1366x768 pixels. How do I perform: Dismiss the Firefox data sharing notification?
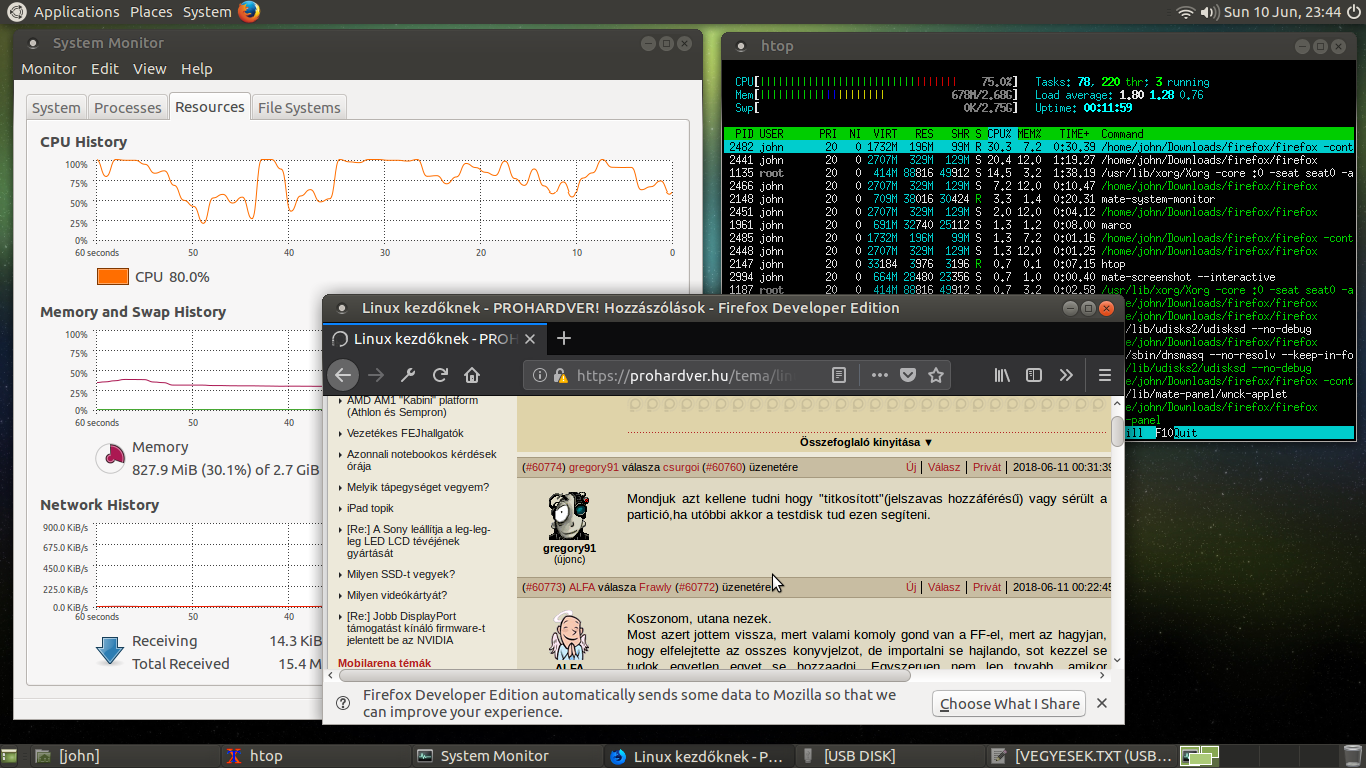1102,703
